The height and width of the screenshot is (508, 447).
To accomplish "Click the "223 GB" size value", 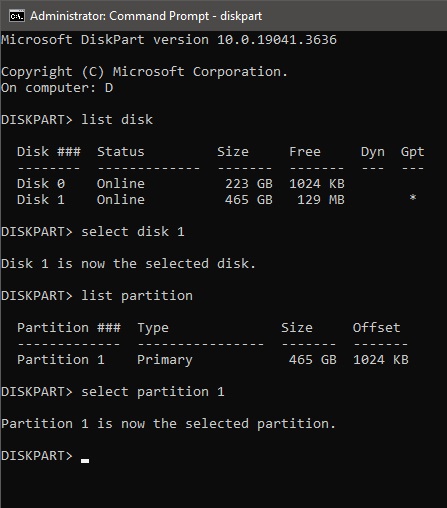I will click(249, 184).
